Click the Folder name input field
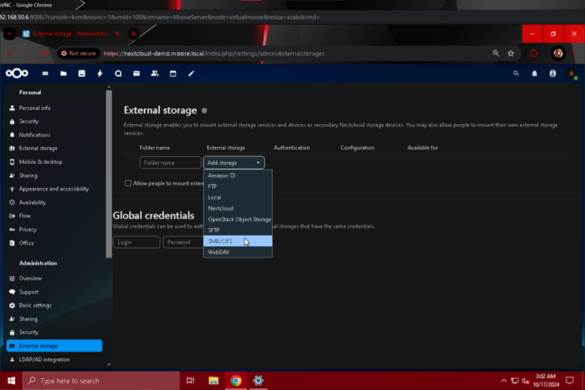The height and width of the screenshot is (390, 585). pos(170,163)
